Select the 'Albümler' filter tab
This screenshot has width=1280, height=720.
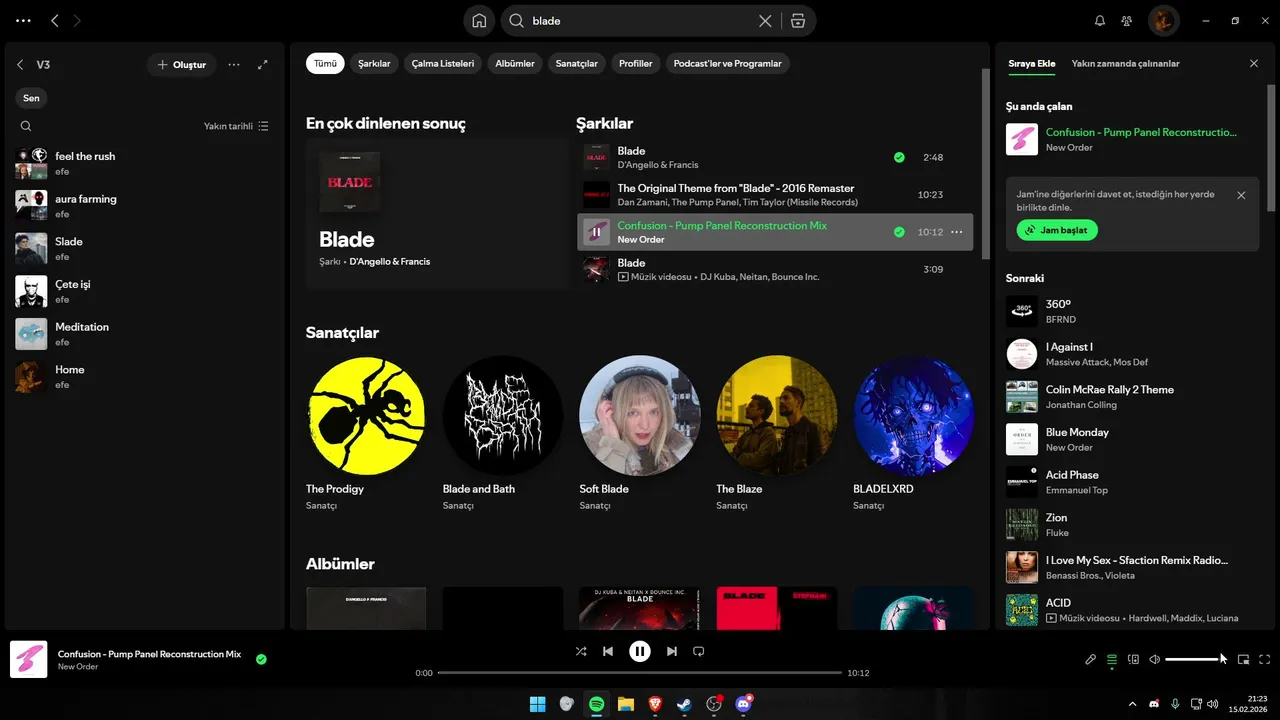(515, 63)
